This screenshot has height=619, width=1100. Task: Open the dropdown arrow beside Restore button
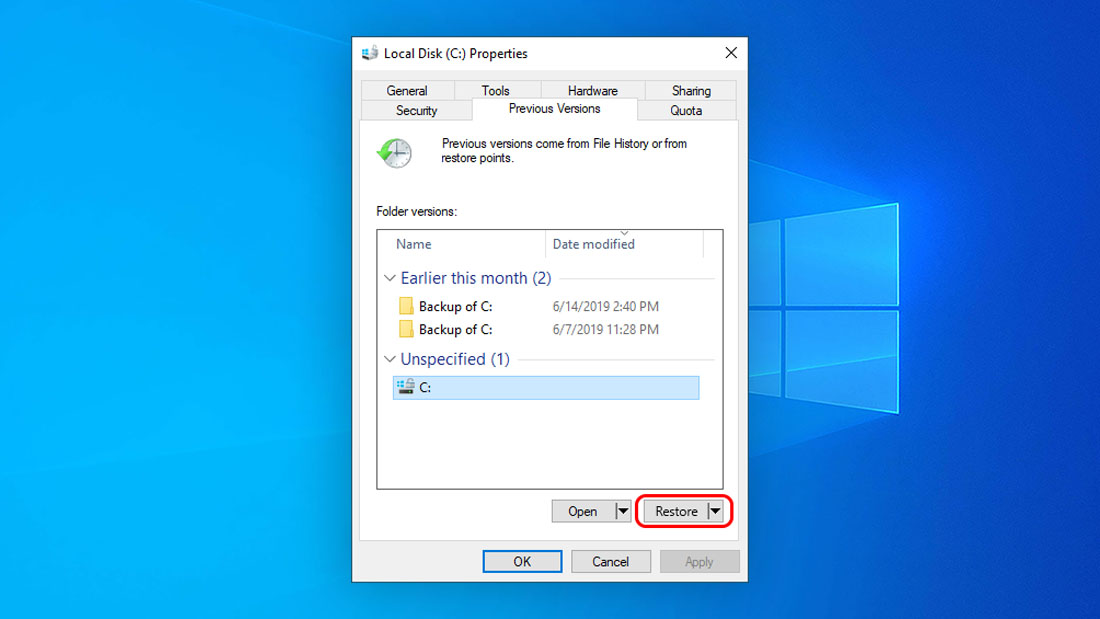click(x=715, y=511)
